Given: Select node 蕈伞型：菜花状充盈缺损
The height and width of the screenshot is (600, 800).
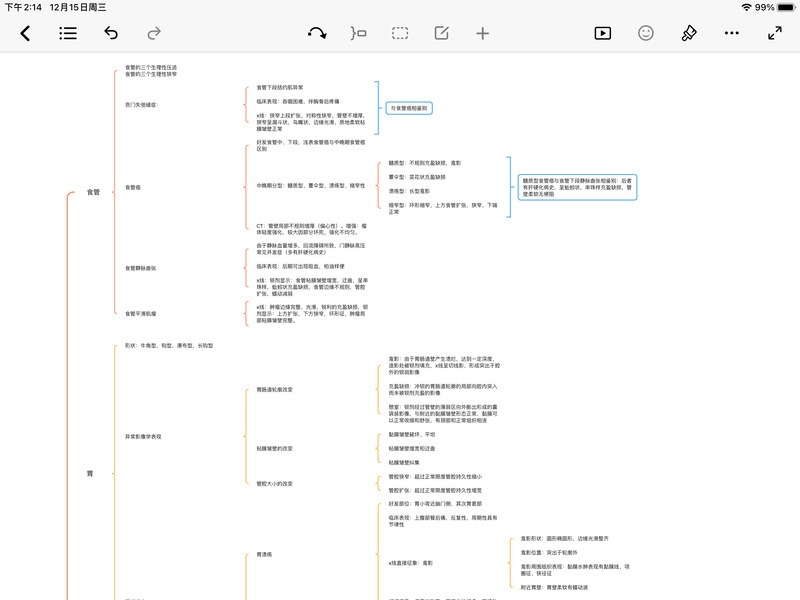Looking at the screenshot, I should [x=417, y=177].
